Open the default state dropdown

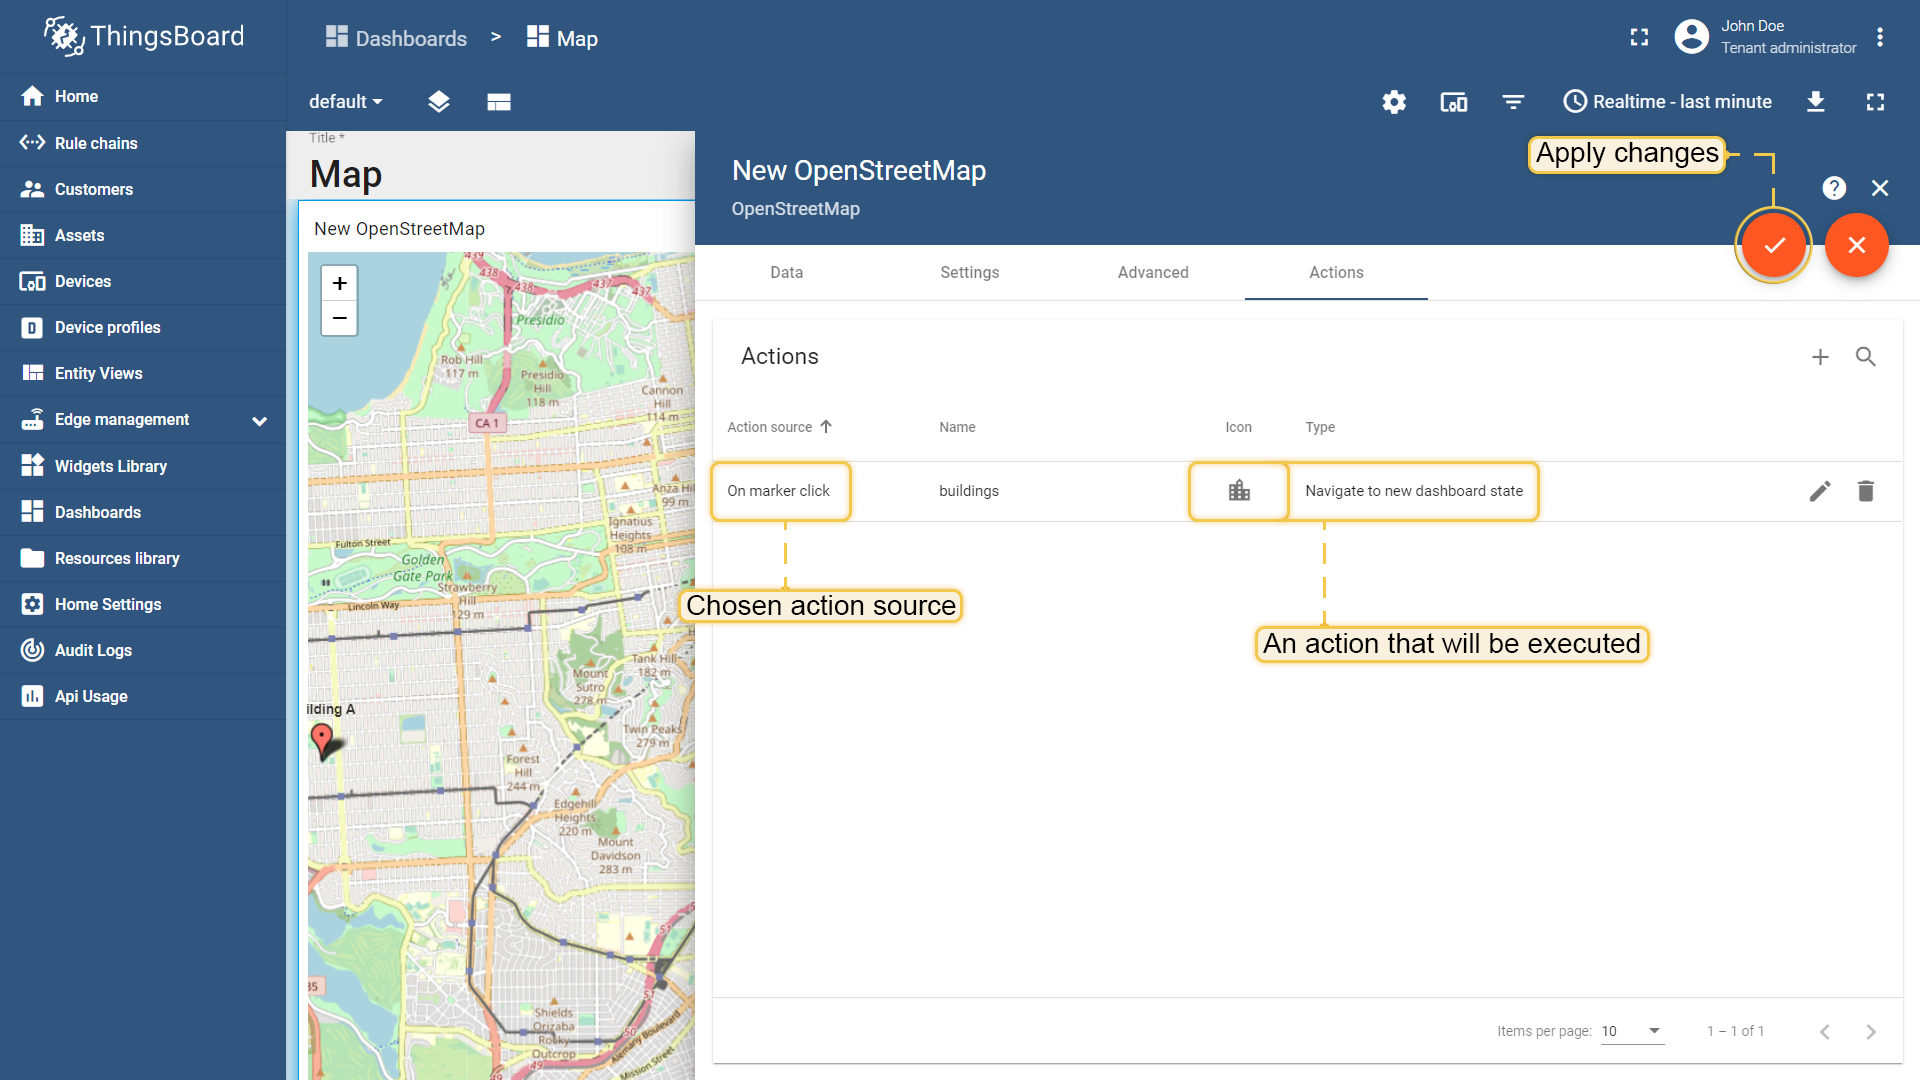pyautogui.click(x=345, y=101)
